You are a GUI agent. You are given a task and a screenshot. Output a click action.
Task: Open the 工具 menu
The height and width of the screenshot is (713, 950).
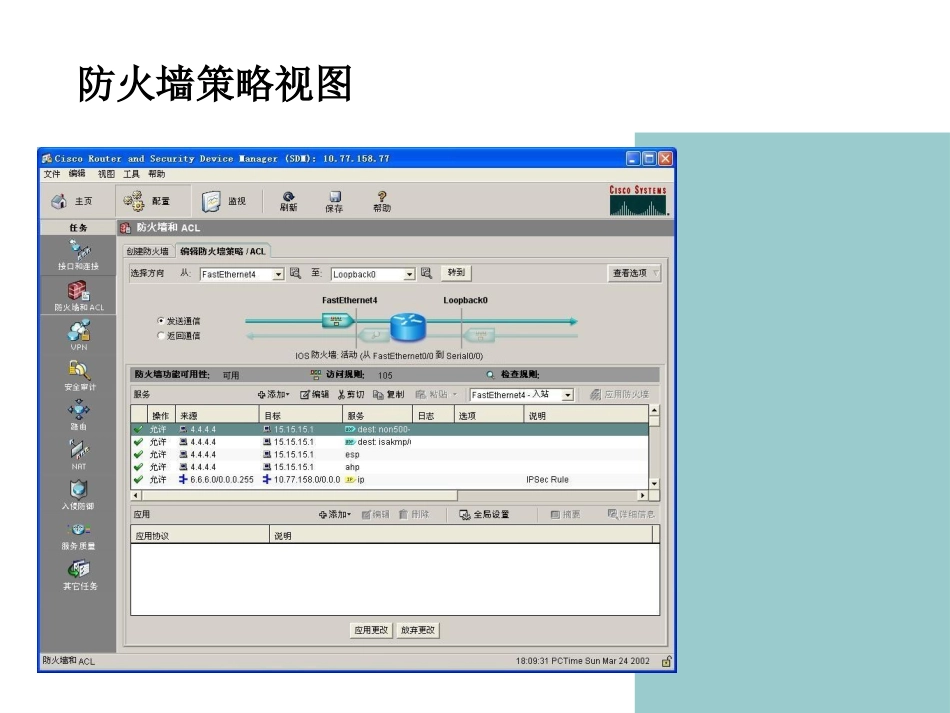[x=131, y=174]
